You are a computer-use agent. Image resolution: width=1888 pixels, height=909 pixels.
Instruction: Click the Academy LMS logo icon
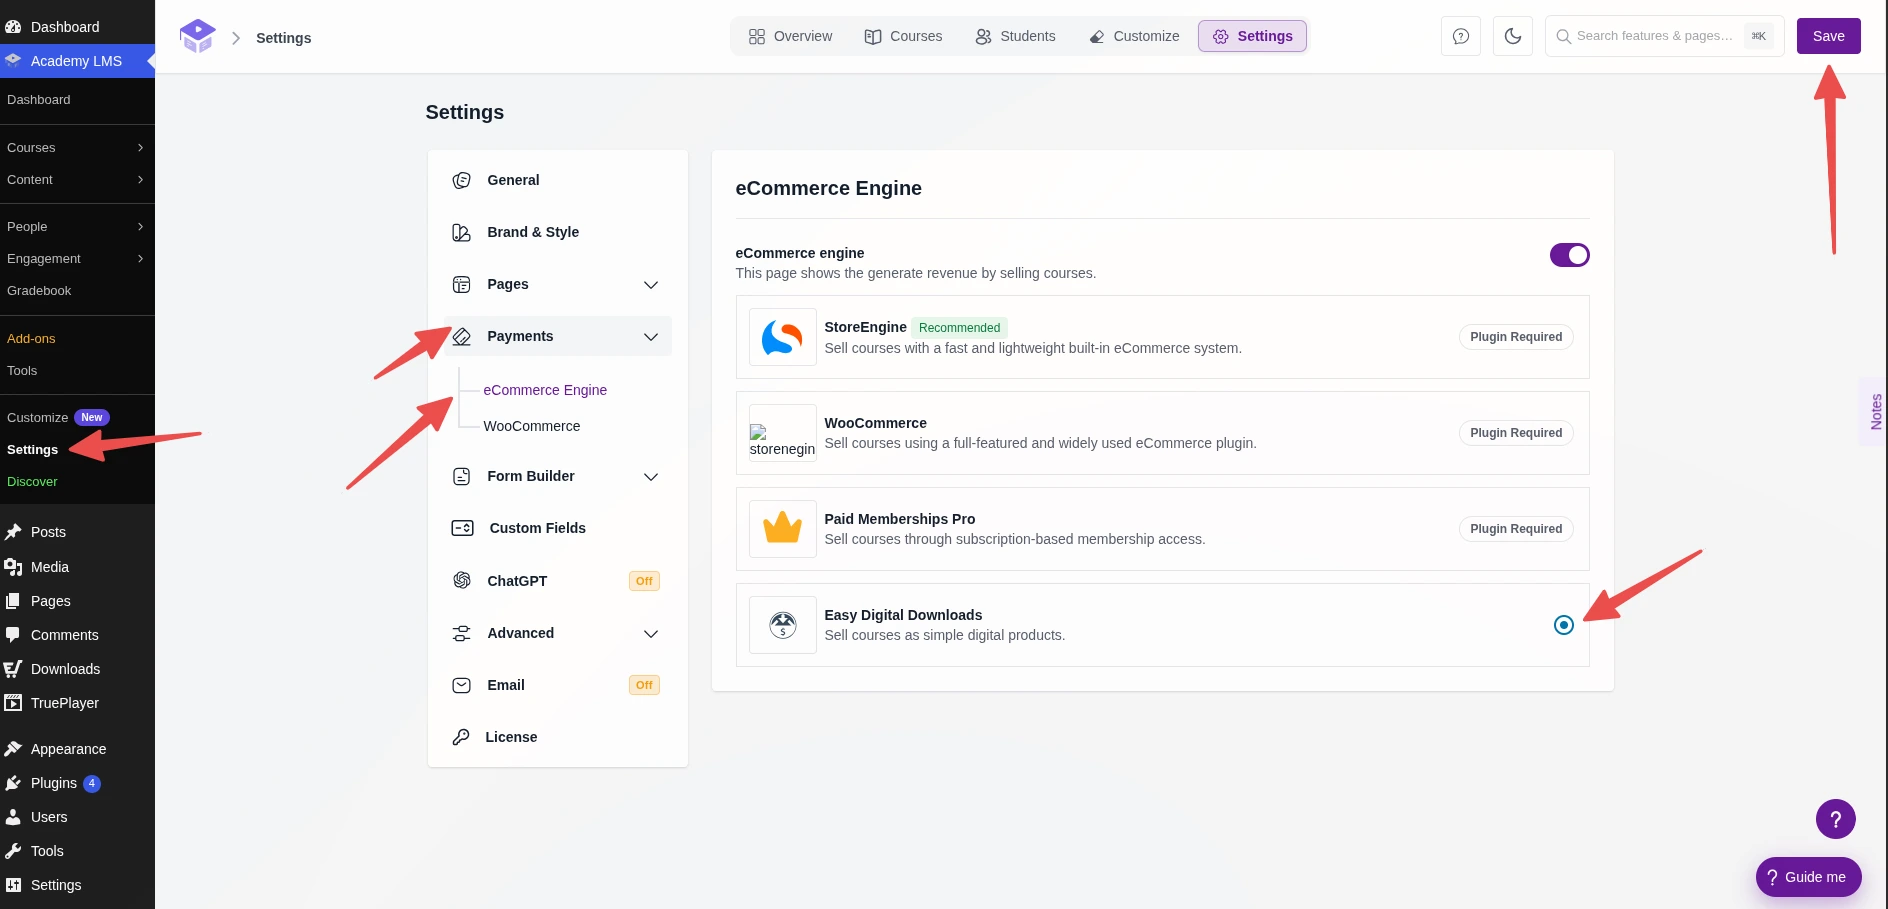pyautogui.click(x=197, y=37)
